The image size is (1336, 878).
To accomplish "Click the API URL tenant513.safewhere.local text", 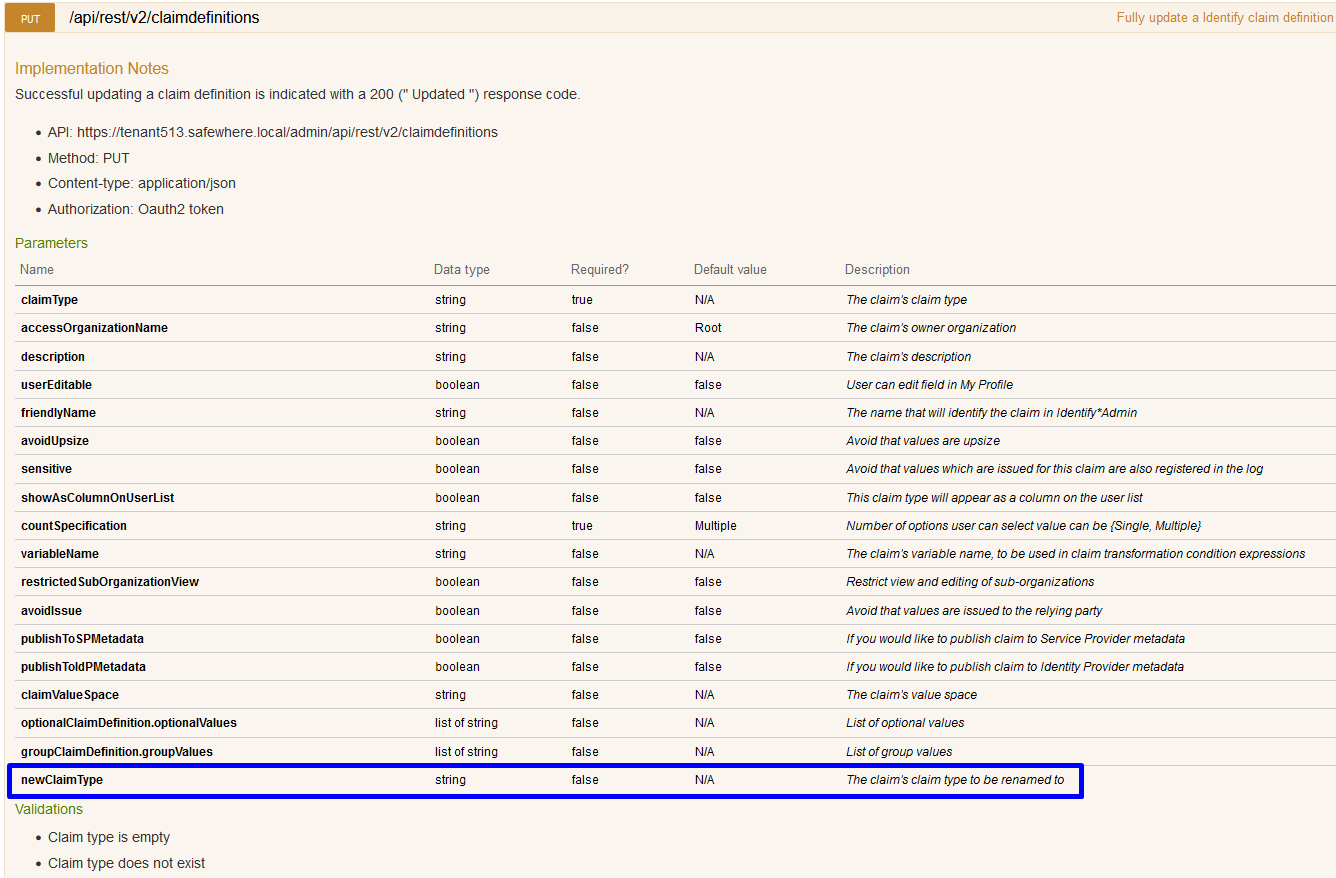I will point(287,132).
